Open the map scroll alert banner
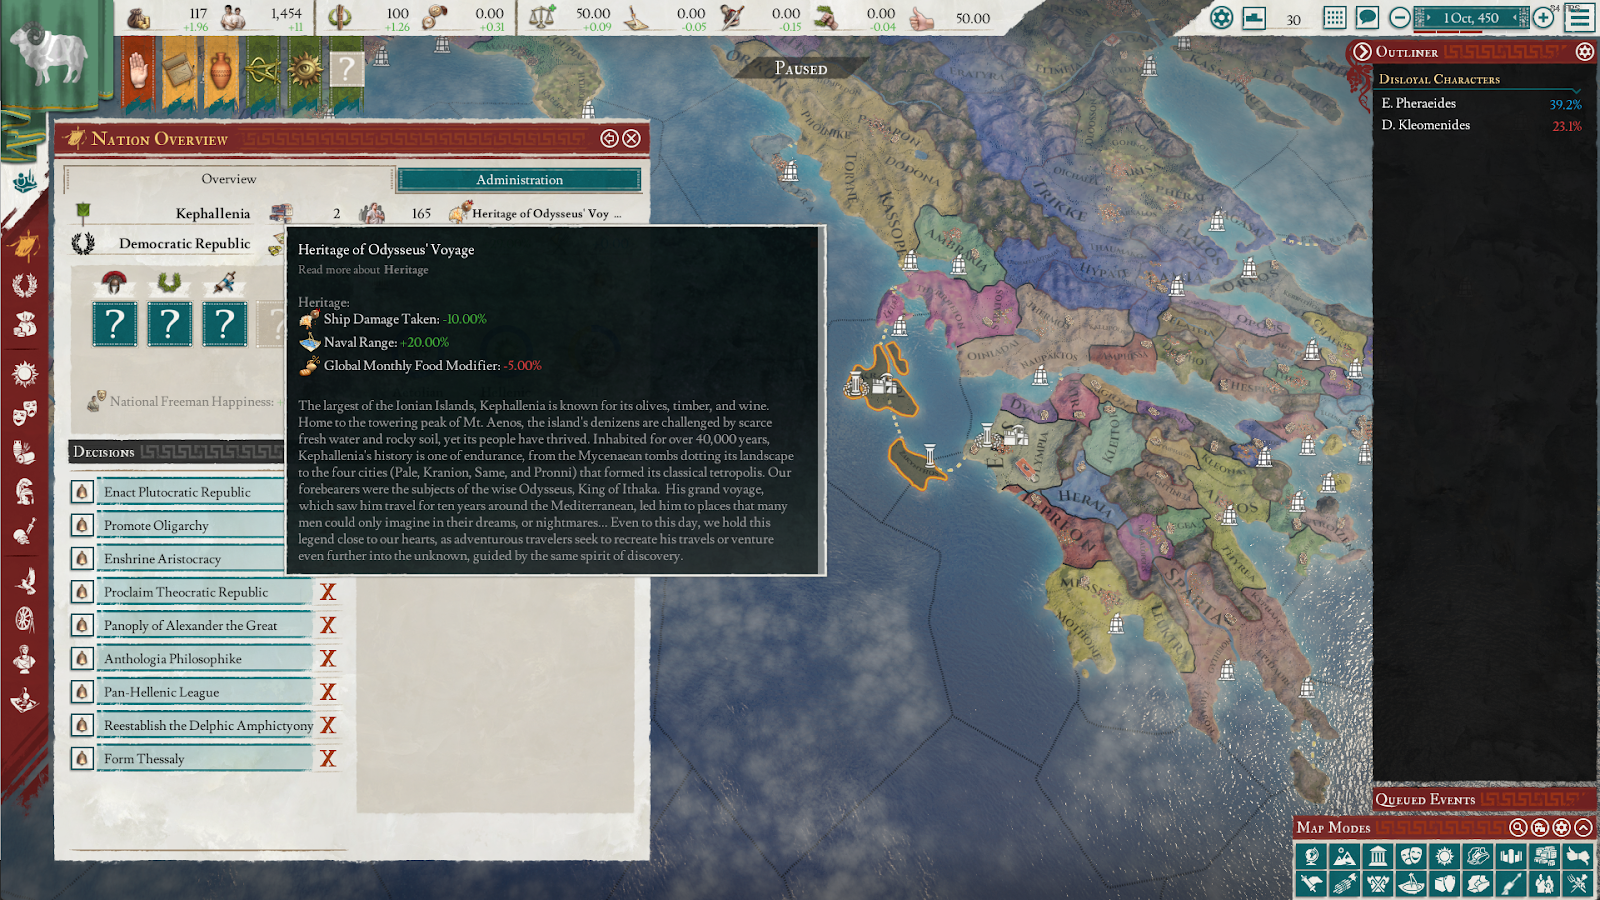The image size is (1600, 900). pos(179,73)
